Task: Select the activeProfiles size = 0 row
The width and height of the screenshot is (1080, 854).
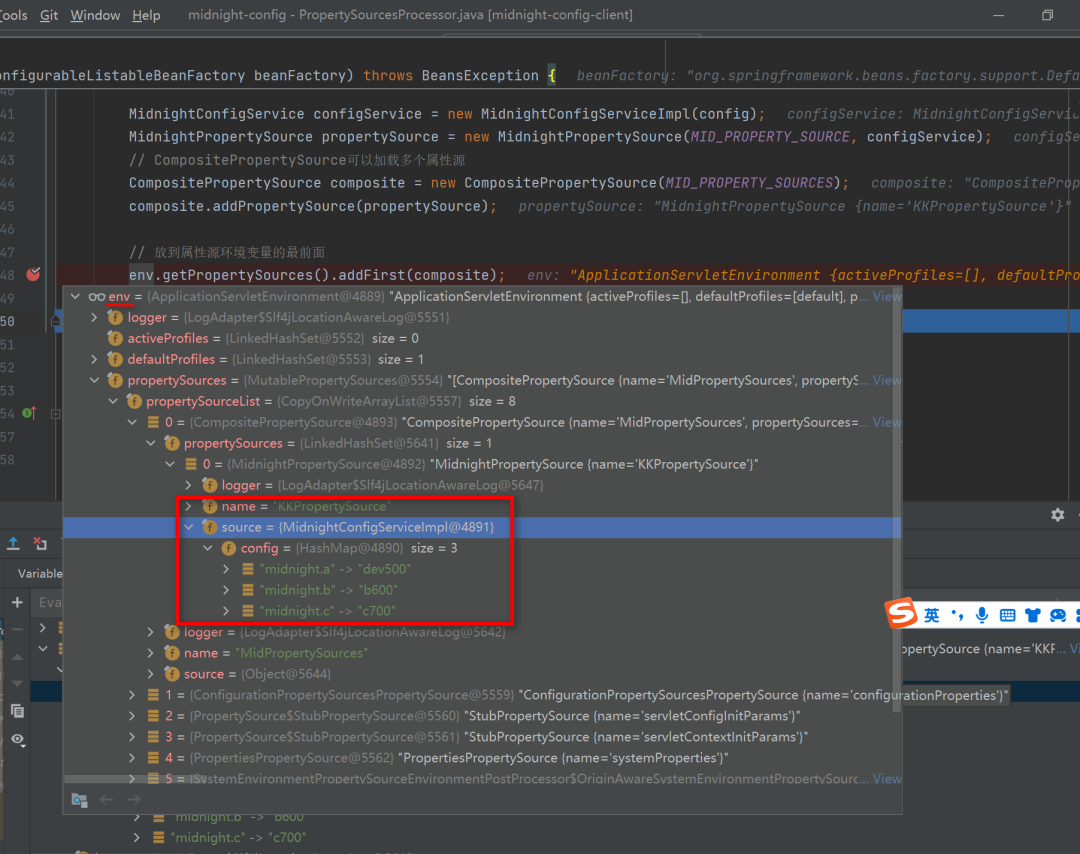Action: pos(482,338)
